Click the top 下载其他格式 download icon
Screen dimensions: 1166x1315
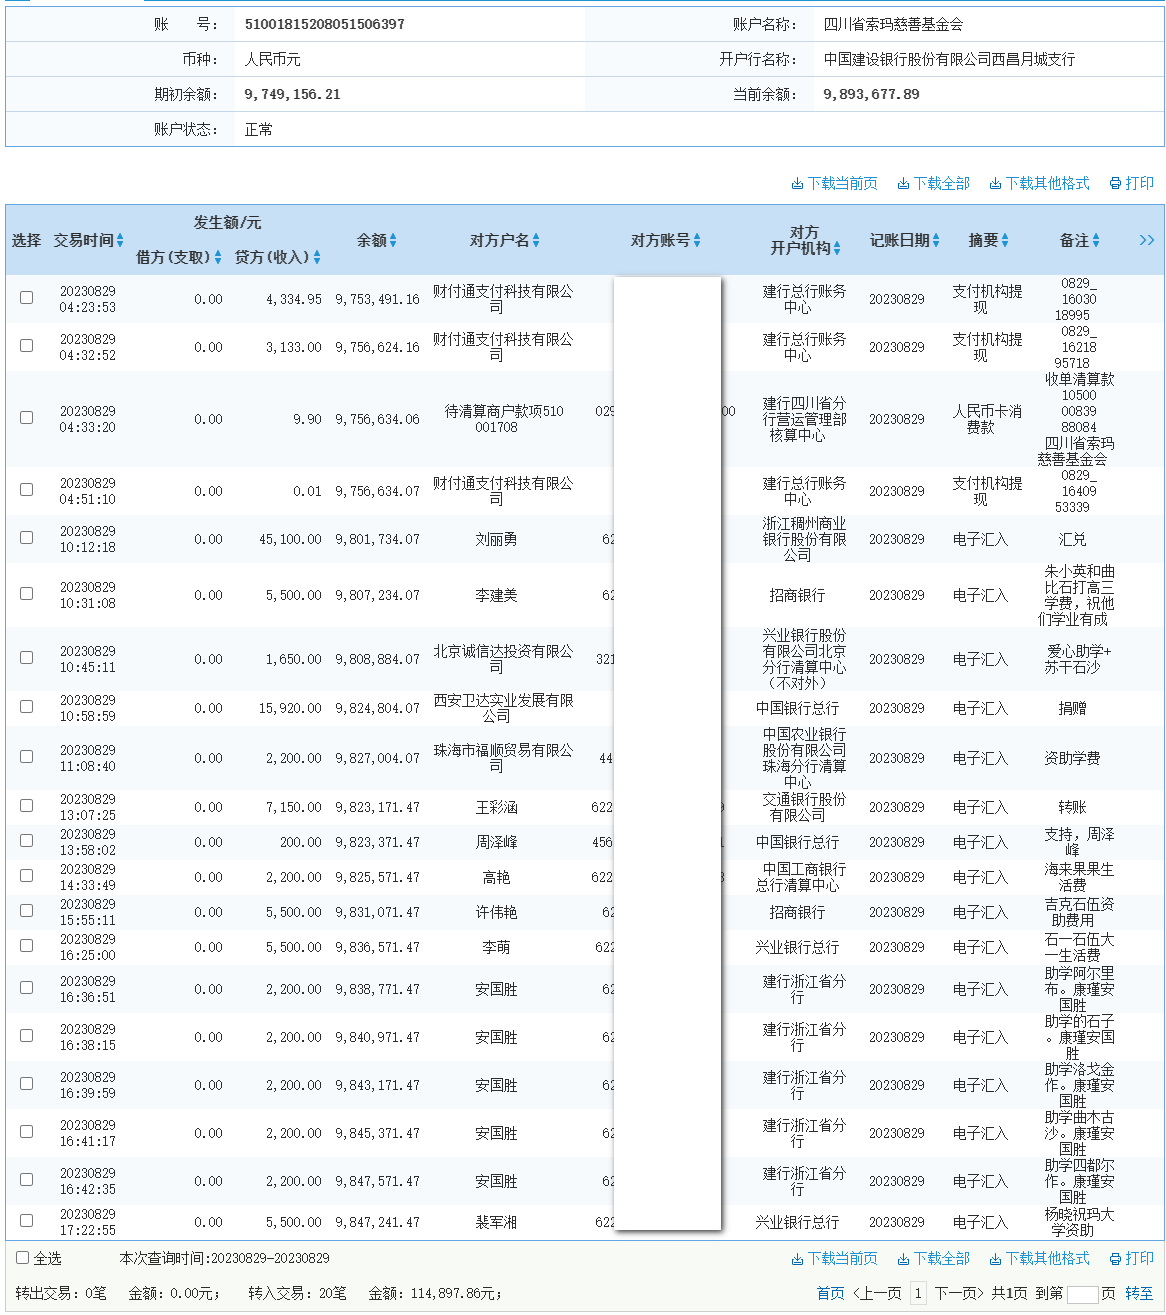click(x=995, y=184)
